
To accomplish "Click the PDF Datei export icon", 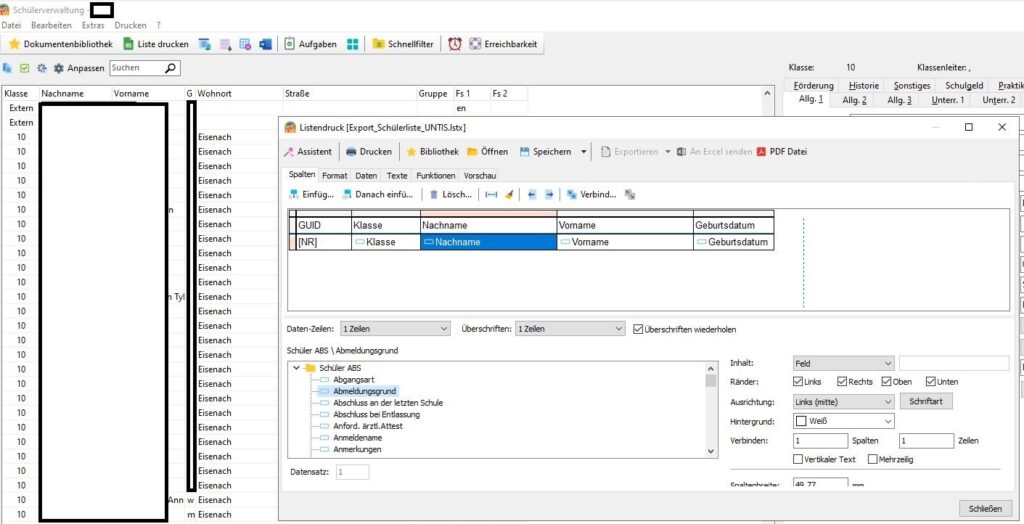I will 761,152.
